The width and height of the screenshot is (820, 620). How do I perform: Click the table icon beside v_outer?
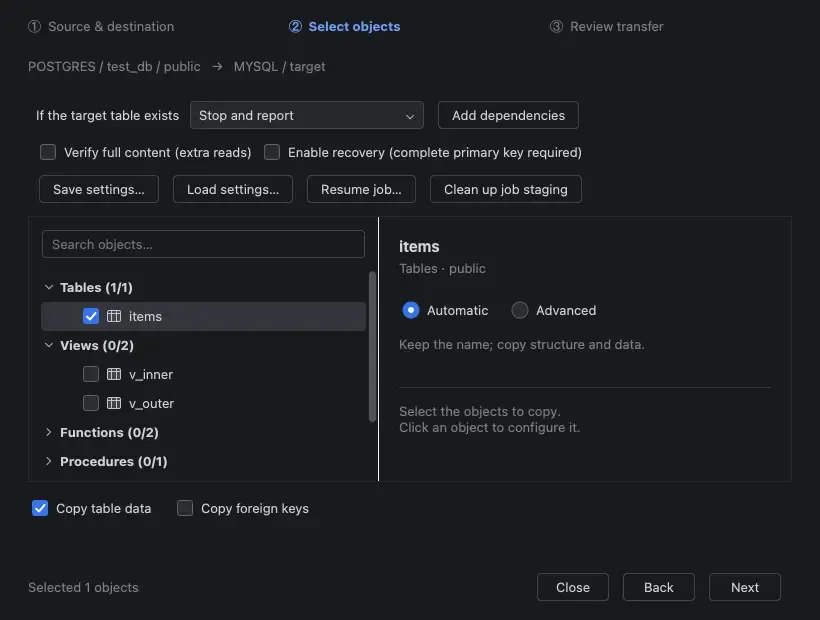114,403
